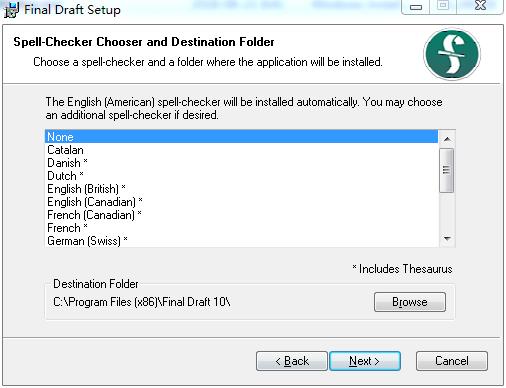506x388 pixels.
Task: Select Catalan spell-checker
Action: [x=241, y=150]
